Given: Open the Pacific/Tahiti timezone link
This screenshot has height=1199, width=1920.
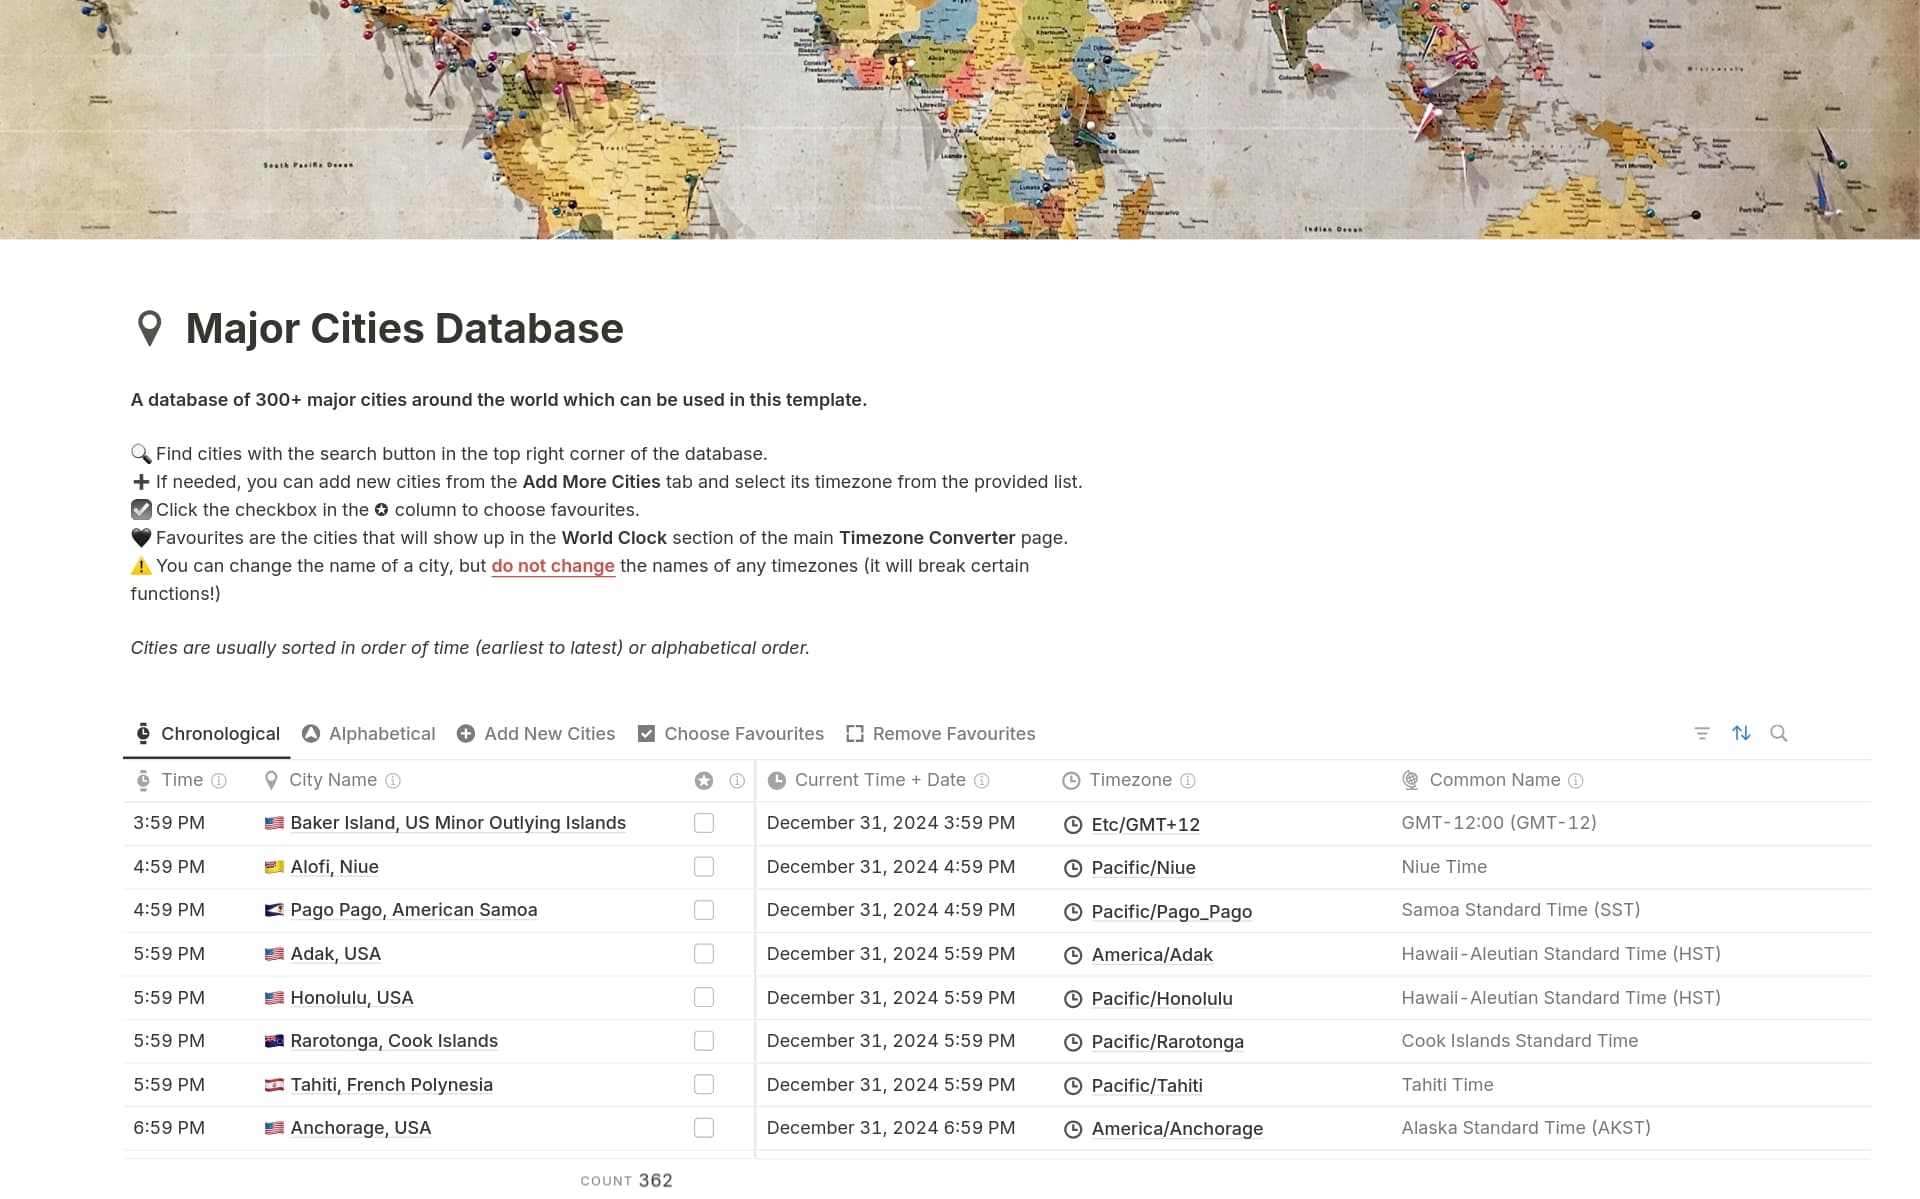Looking at the screenshot, I should tap(1147, 1086).
